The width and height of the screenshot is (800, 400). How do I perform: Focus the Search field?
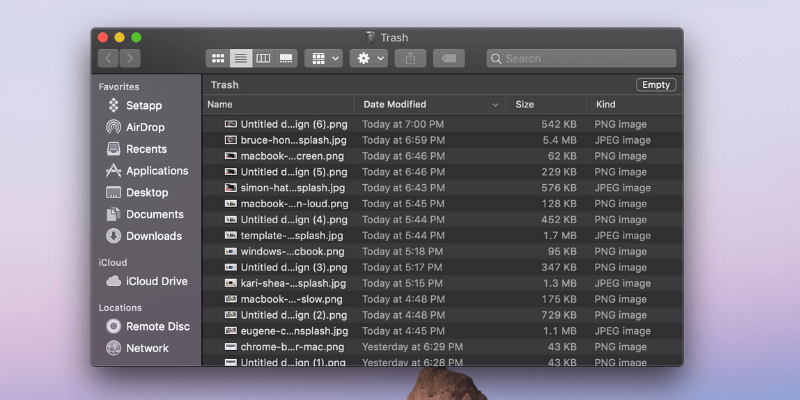pos(581,58)
